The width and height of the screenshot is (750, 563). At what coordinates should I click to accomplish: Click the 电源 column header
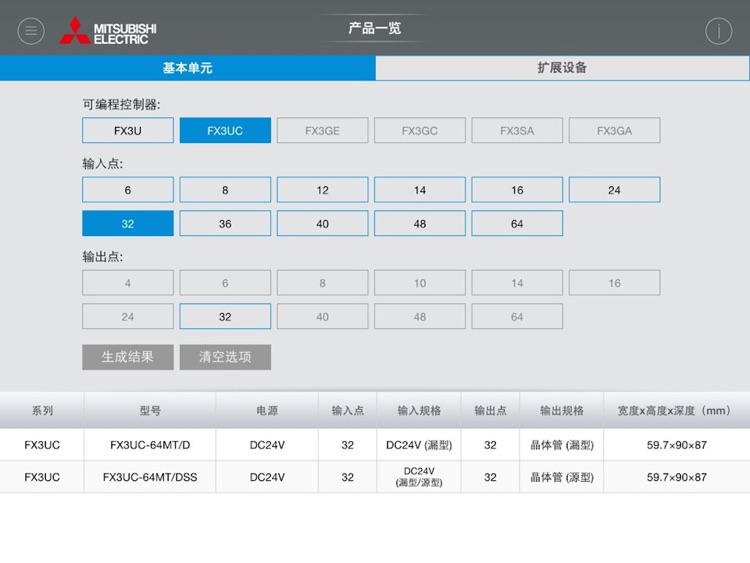tap(267, 410)
